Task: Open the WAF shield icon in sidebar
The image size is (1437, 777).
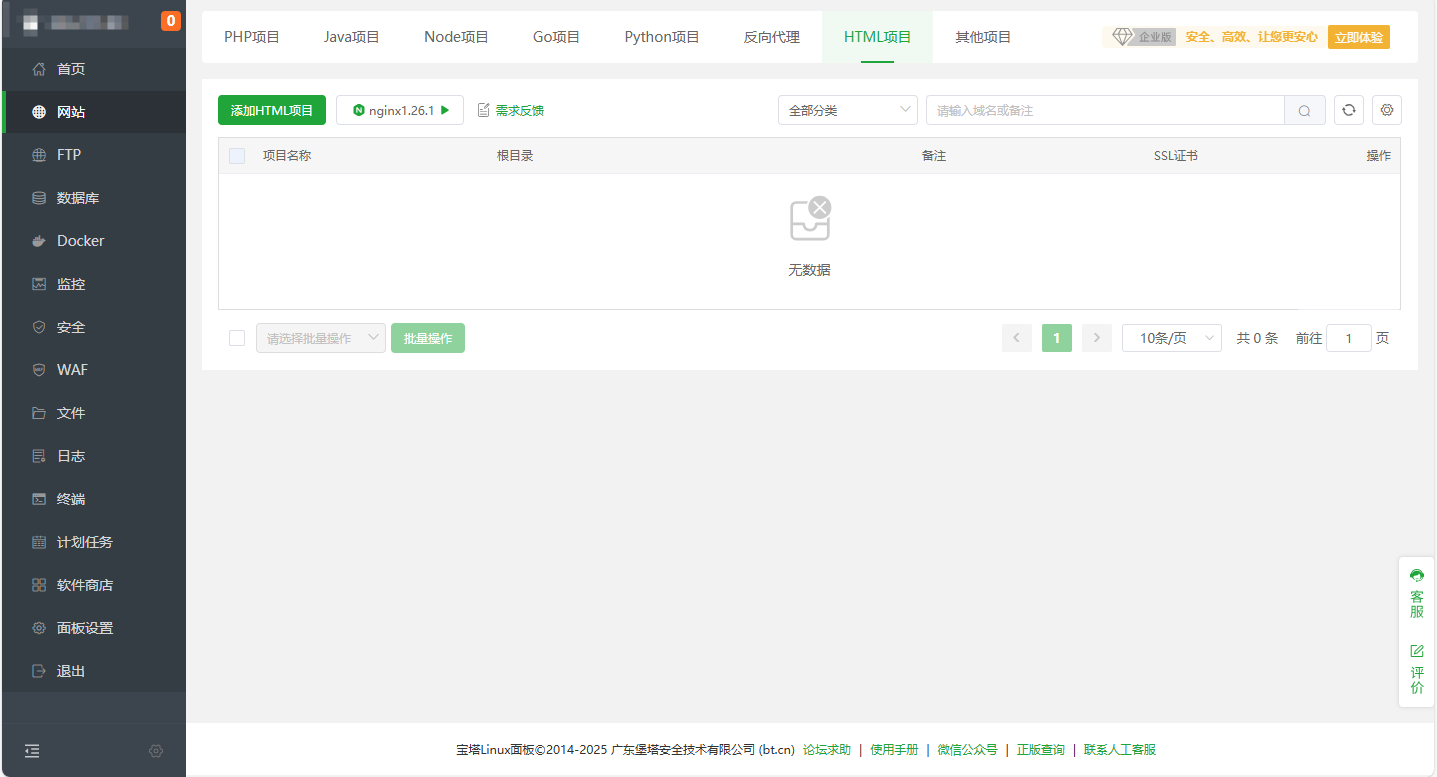Action: coord(39,370)
